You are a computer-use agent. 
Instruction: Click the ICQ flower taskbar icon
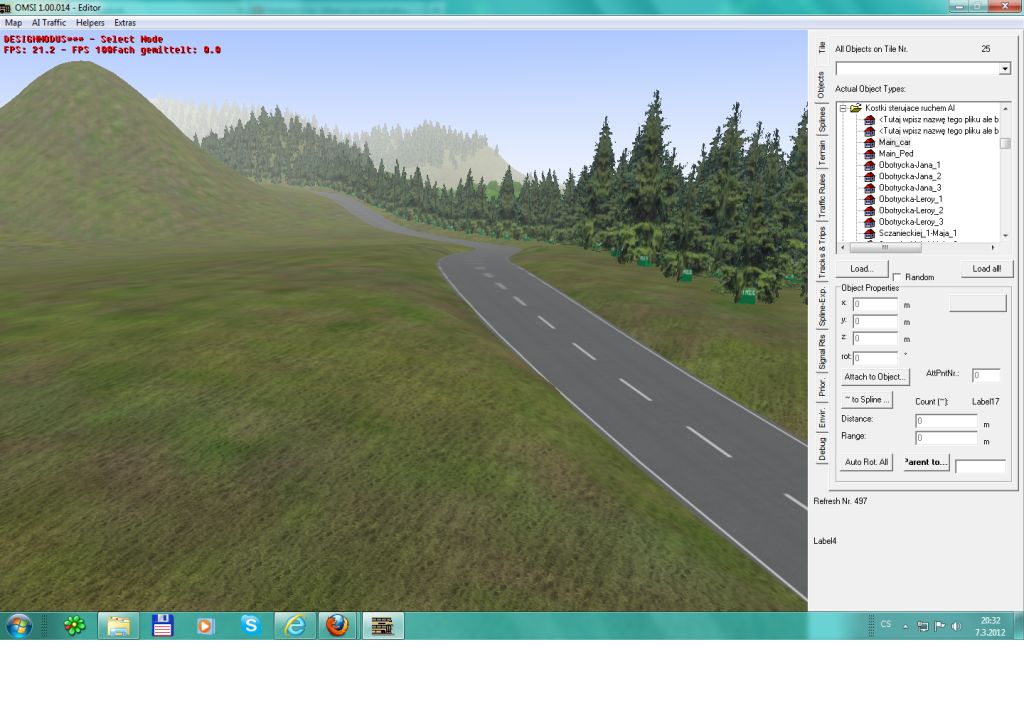[x=75, y=626]
